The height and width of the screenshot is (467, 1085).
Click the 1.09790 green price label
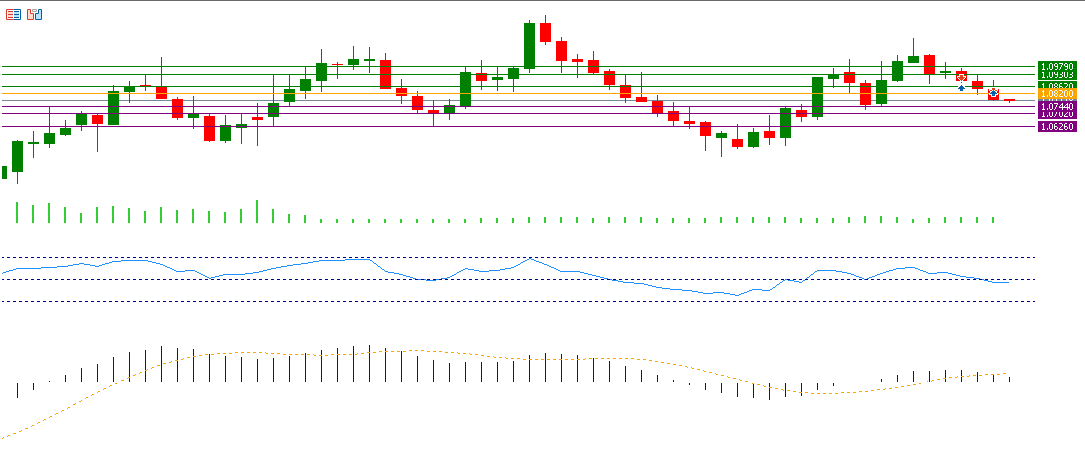pyautogui.click(x=1056, y=66)
